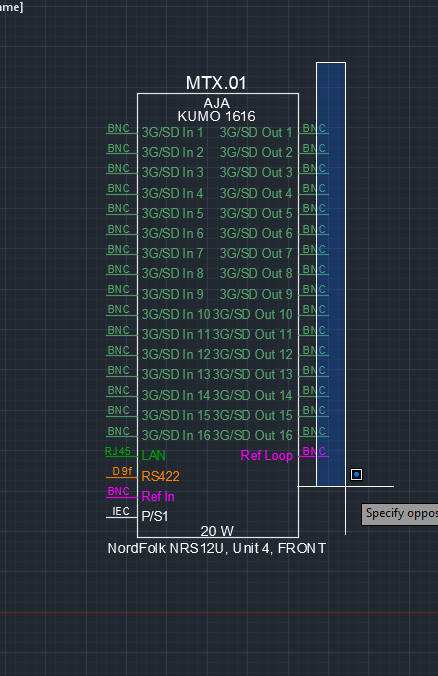
Task: Select the 3G/SD Out 3 port label
Action: click(x=256, y=172)
